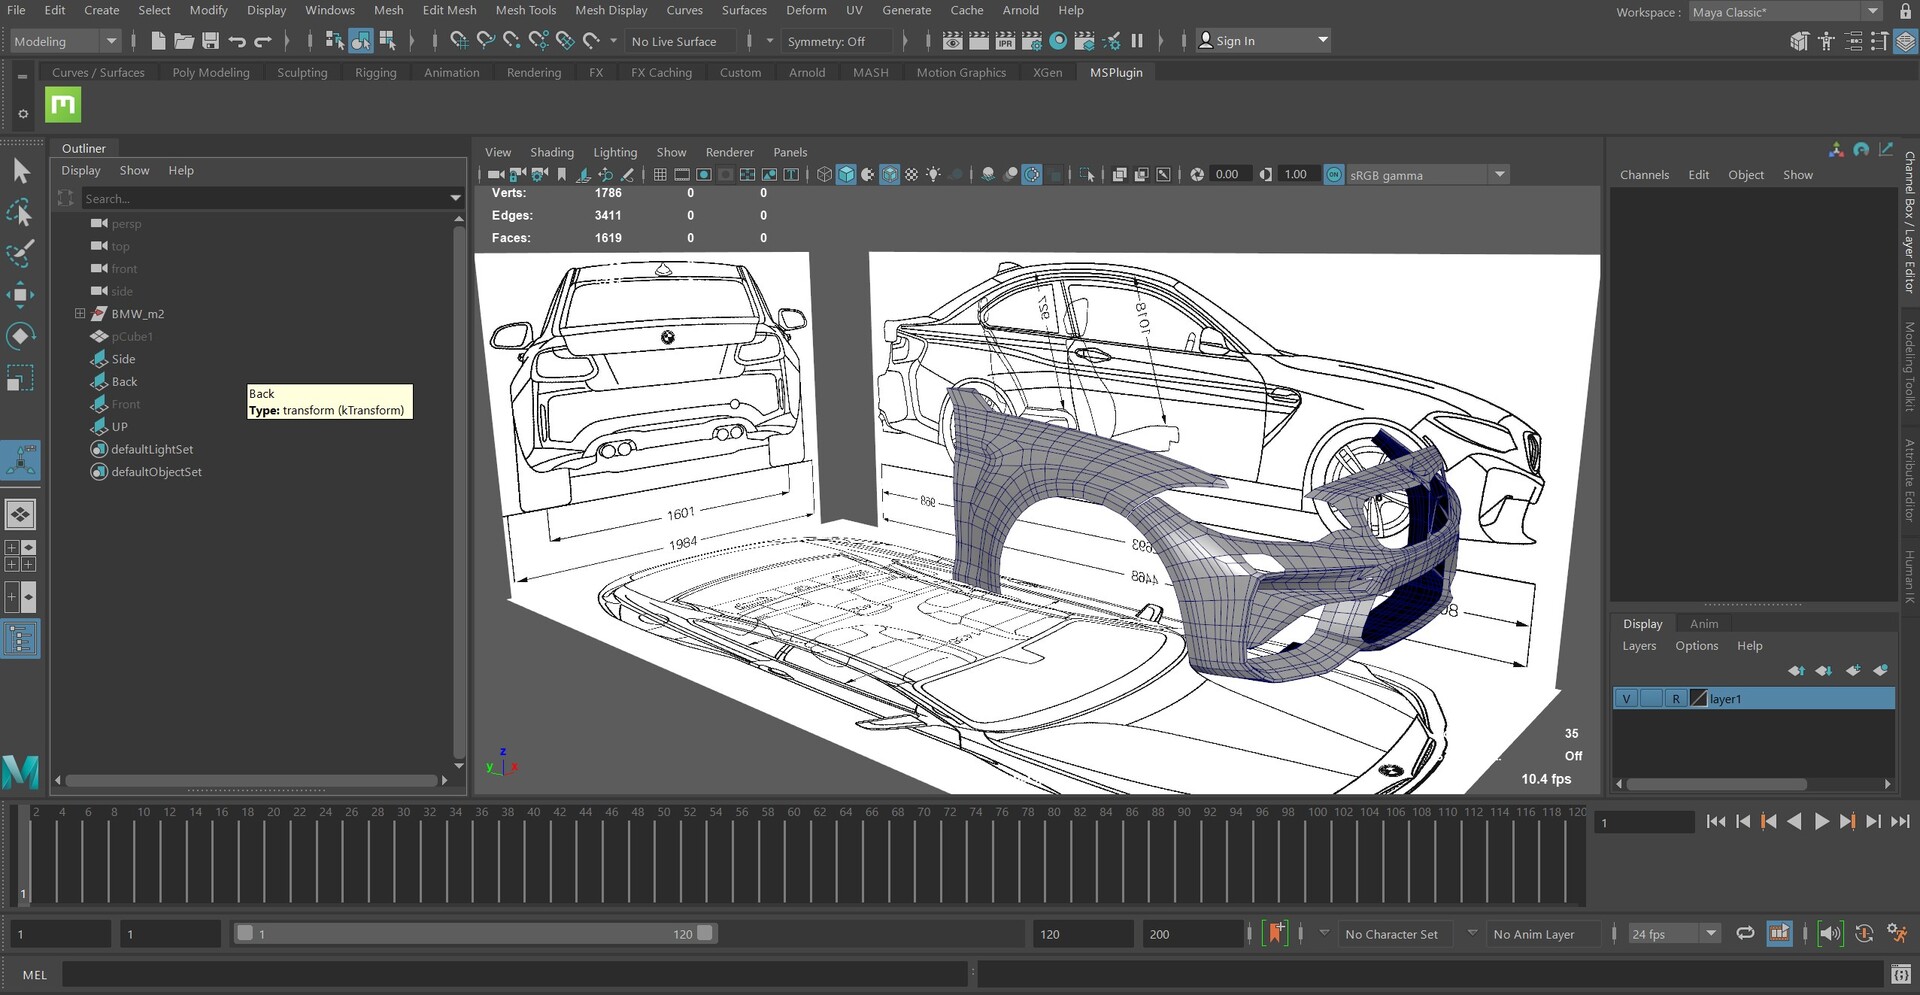Toggle the R display type box on layer1
The image size is (1920, 995).
(1675, 699)
